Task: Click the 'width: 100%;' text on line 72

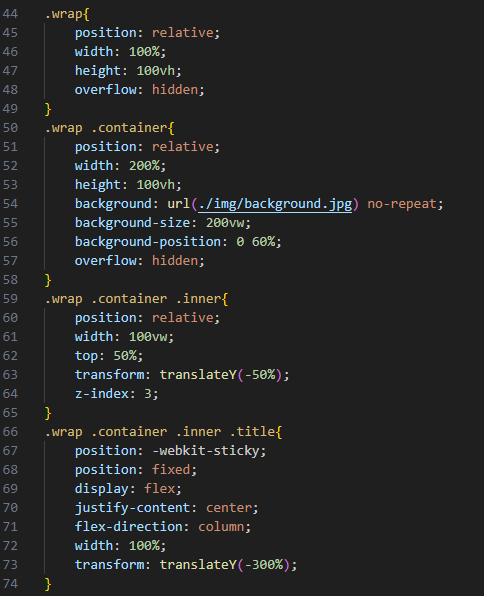Action: pyautogui.click(x=121, y=546)
